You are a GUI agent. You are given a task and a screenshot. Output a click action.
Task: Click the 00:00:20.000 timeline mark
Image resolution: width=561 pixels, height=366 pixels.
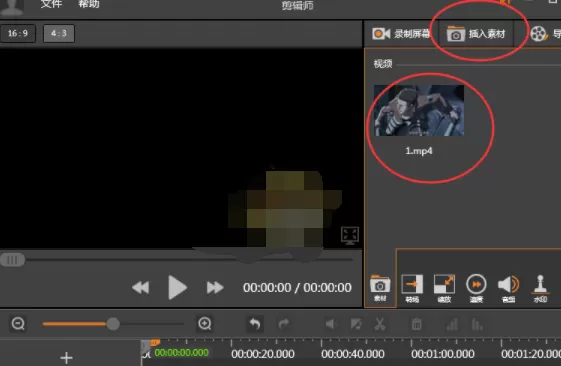pos(263,354)
